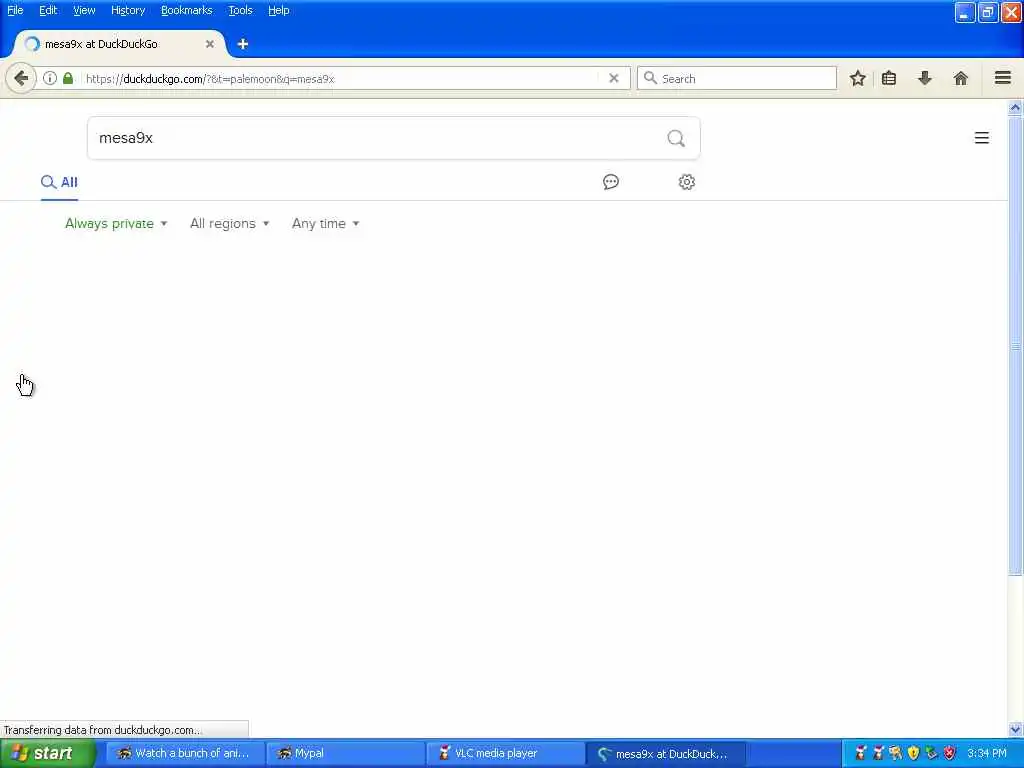Switch to VLC media player taskbar window
This screenshot has height=768, width=1024.
505,754
